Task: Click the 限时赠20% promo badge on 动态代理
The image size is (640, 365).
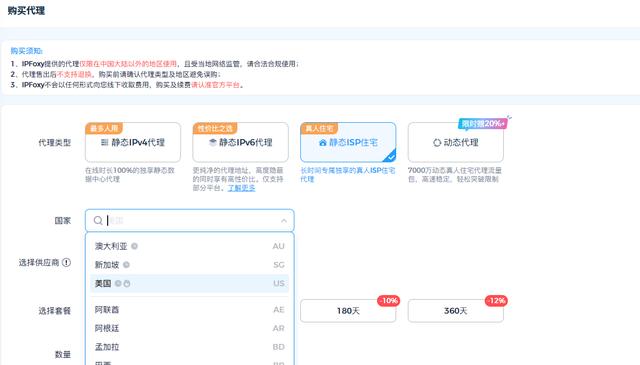Action: [x=483, y=123]
